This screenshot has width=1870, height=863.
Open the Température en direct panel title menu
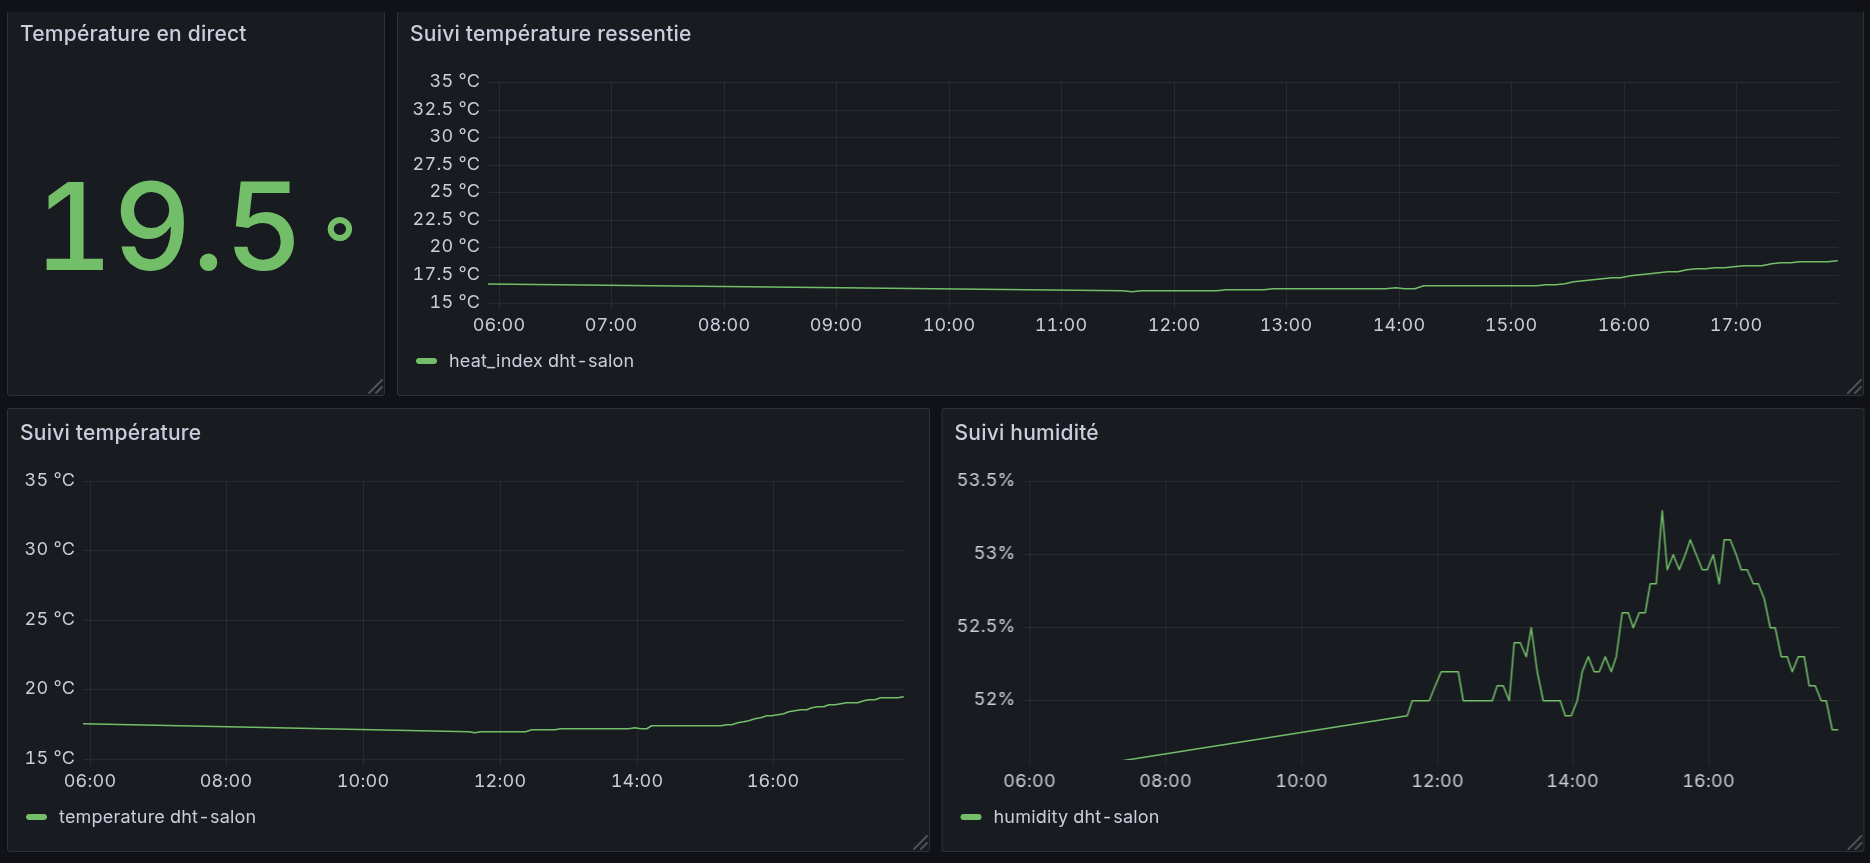[133, 34]
